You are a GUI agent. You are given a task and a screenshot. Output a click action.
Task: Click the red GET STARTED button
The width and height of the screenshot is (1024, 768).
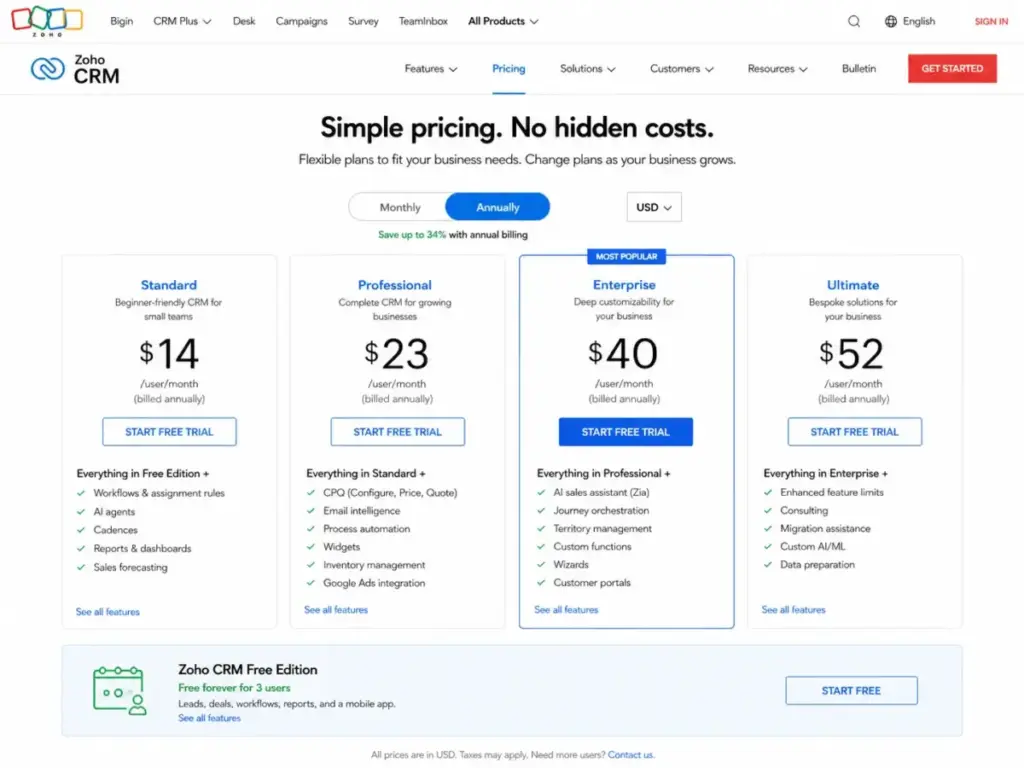952,69
